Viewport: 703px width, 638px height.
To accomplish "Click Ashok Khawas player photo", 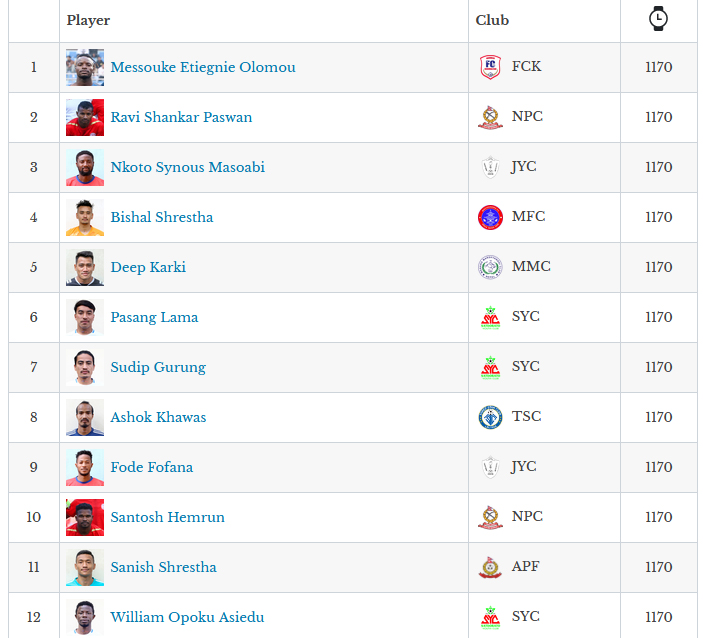I will [85, 417].
